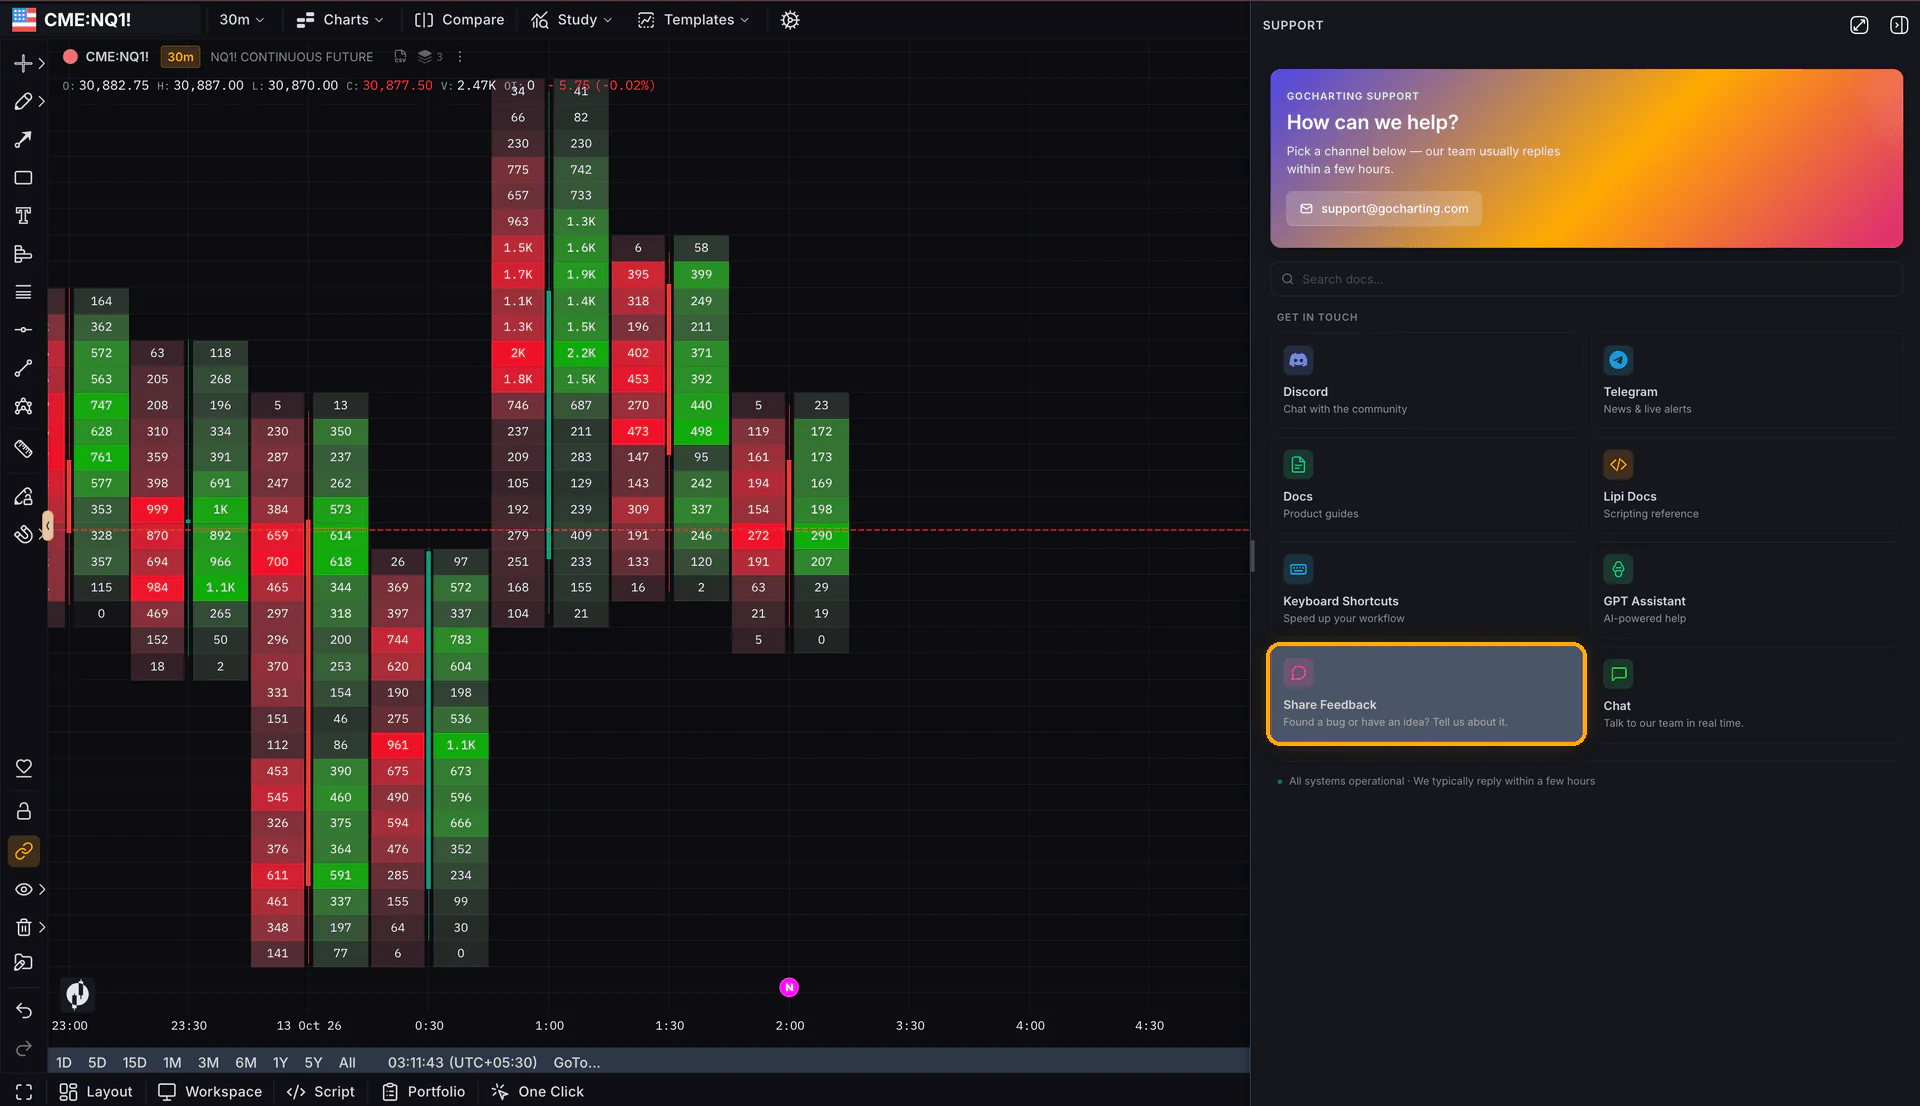This screenshot has height=1106, width=1920.
Task: Collapse the support side panel icon
Action: 1898,25
